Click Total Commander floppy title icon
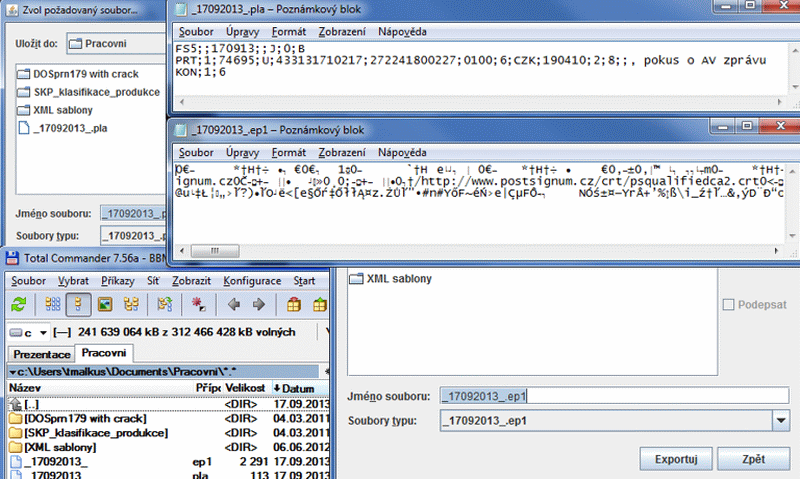This screenshot has height=479, width=800. (x=12, y=258)
